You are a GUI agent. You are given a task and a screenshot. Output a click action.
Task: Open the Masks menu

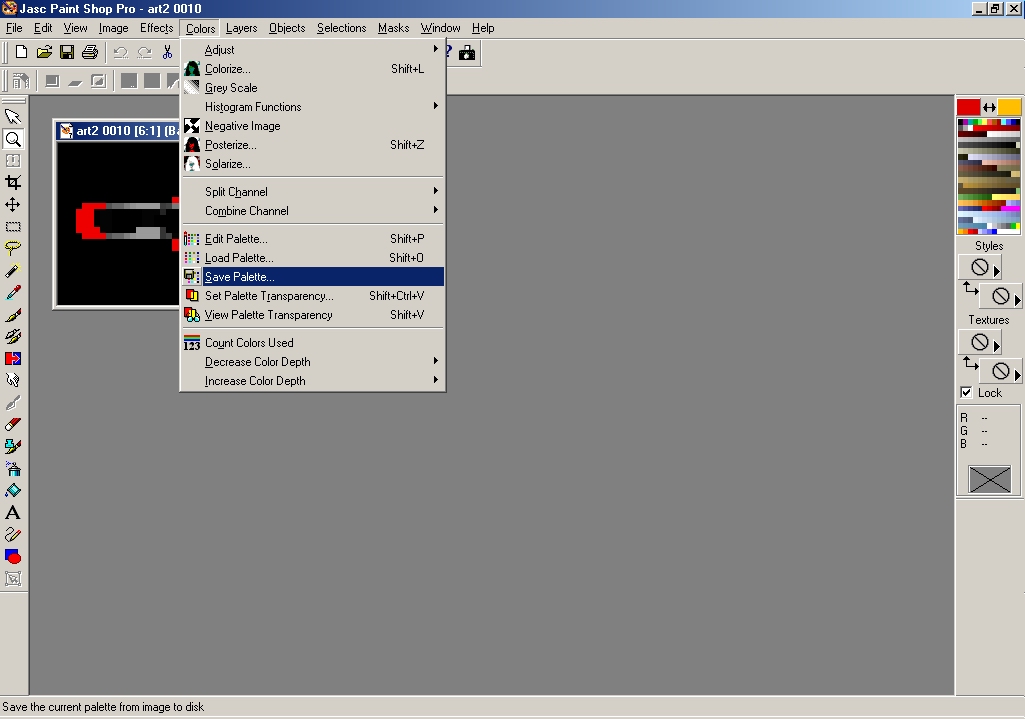[x=394, y=27]
